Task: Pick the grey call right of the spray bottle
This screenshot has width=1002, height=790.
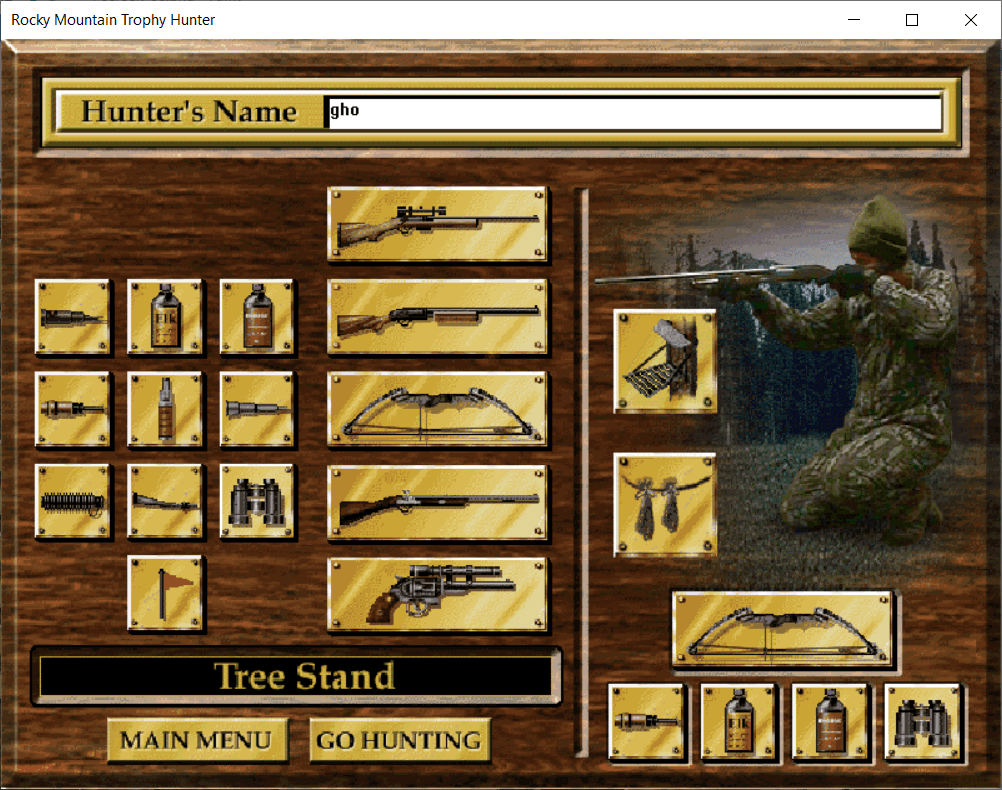Action: [258, 409]
